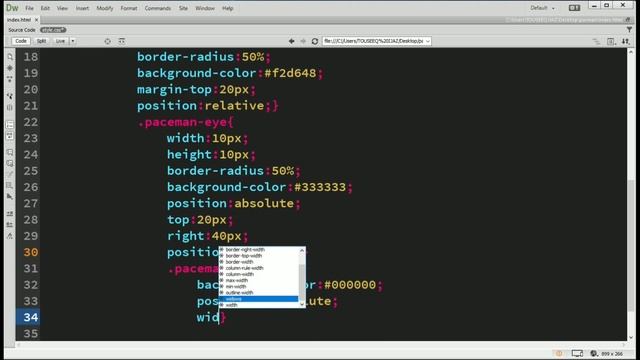Toggle the Word Wrap button in coding toolbar
This screenshot has height=360, width=640.
[x=10, y=136]
